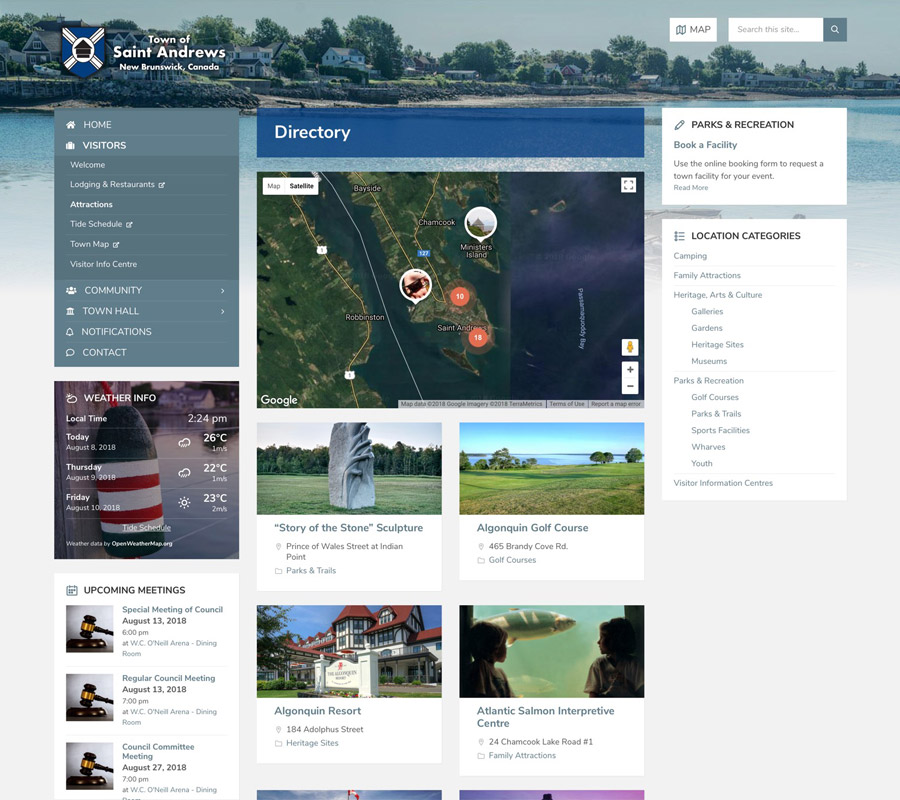Select the Sports Facilities subcategory
Viewport: 900px width, 800px height.
pos(720,430)
